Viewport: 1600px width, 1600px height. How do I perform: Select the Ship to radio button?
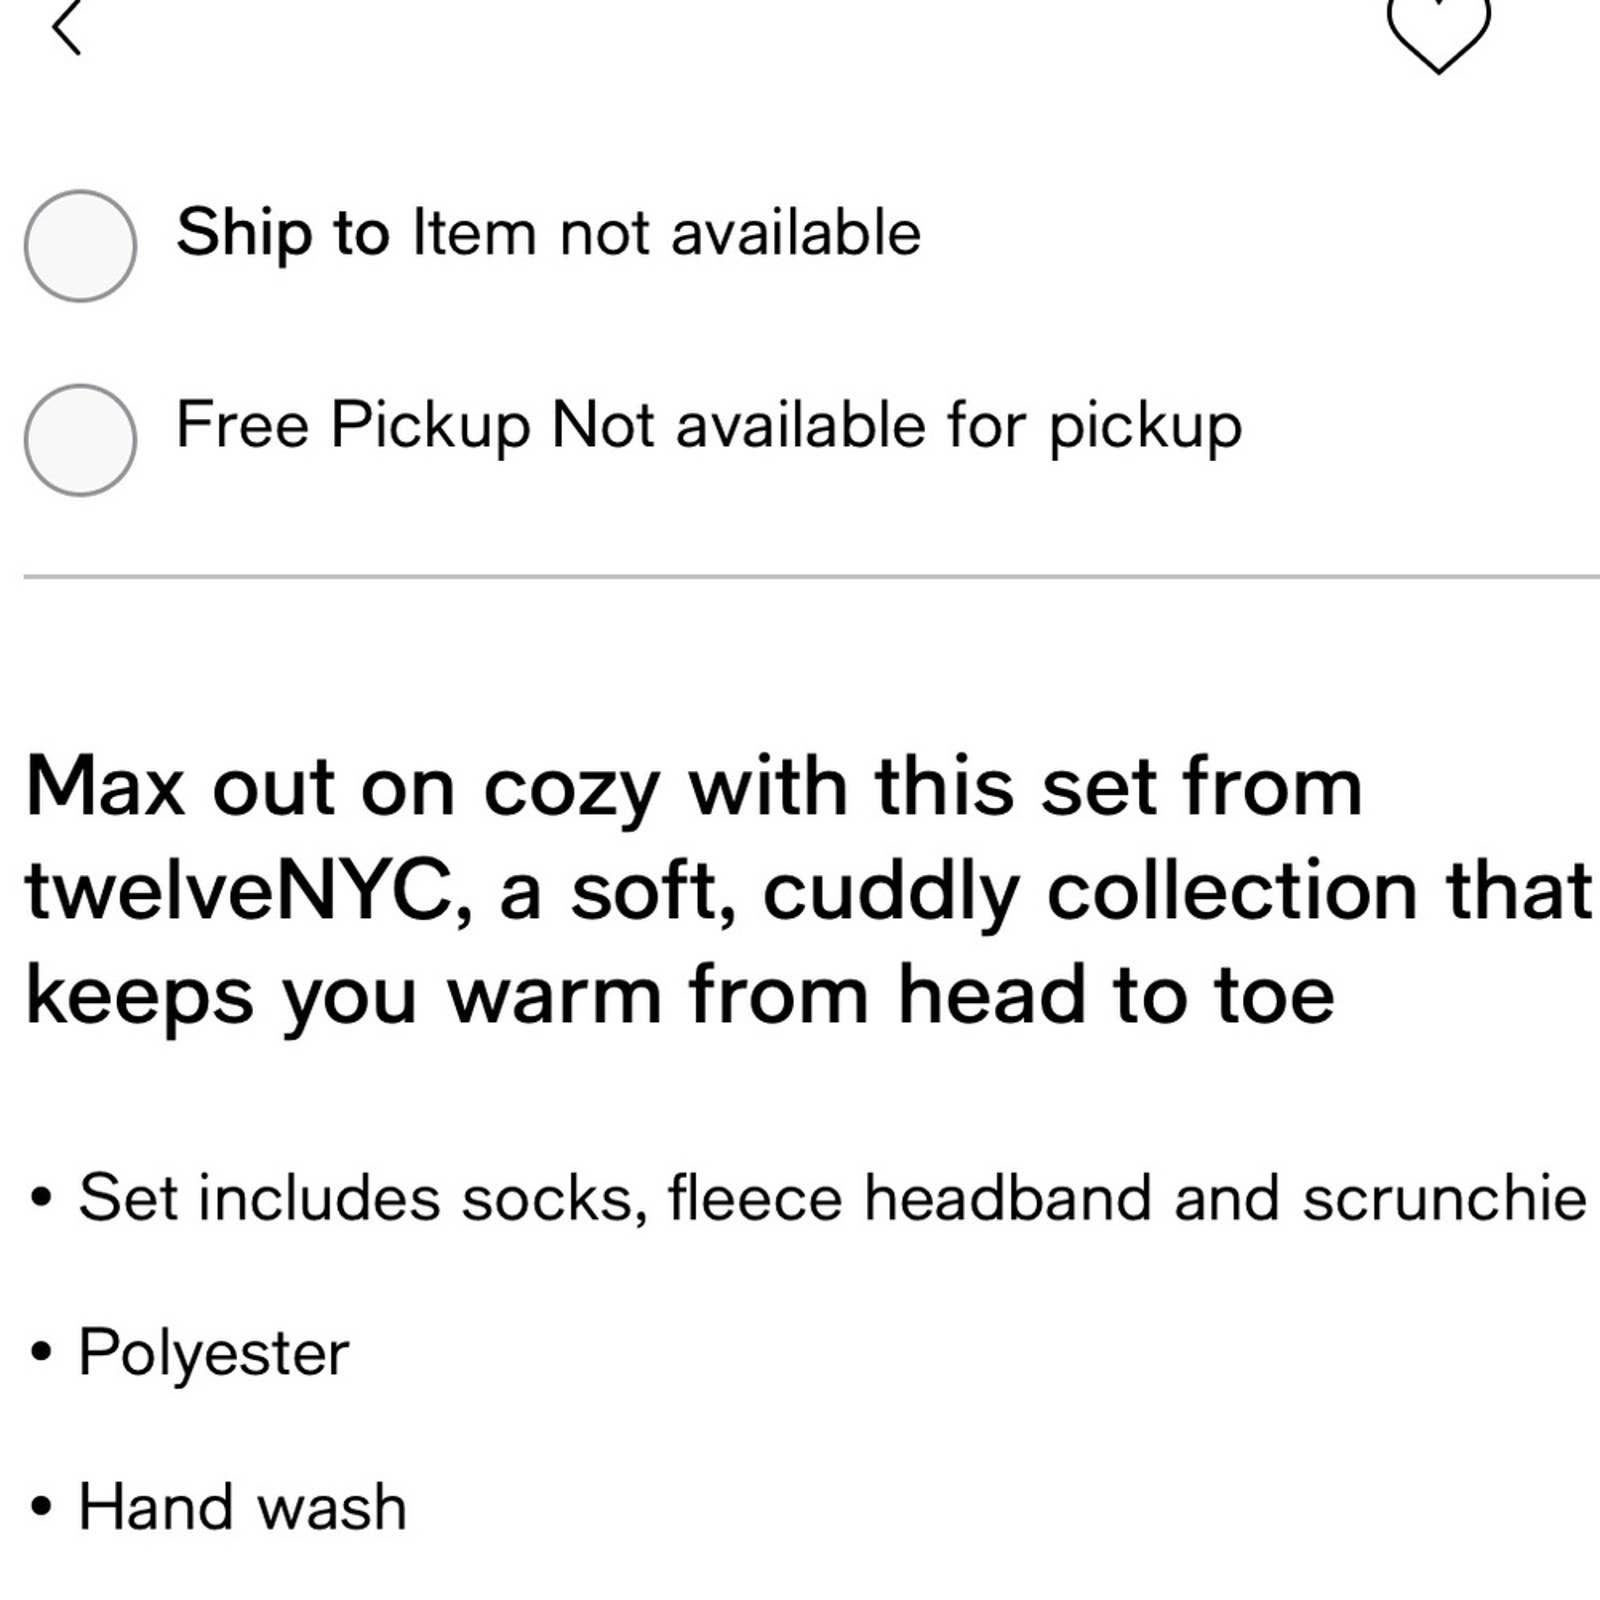point(80,245)
